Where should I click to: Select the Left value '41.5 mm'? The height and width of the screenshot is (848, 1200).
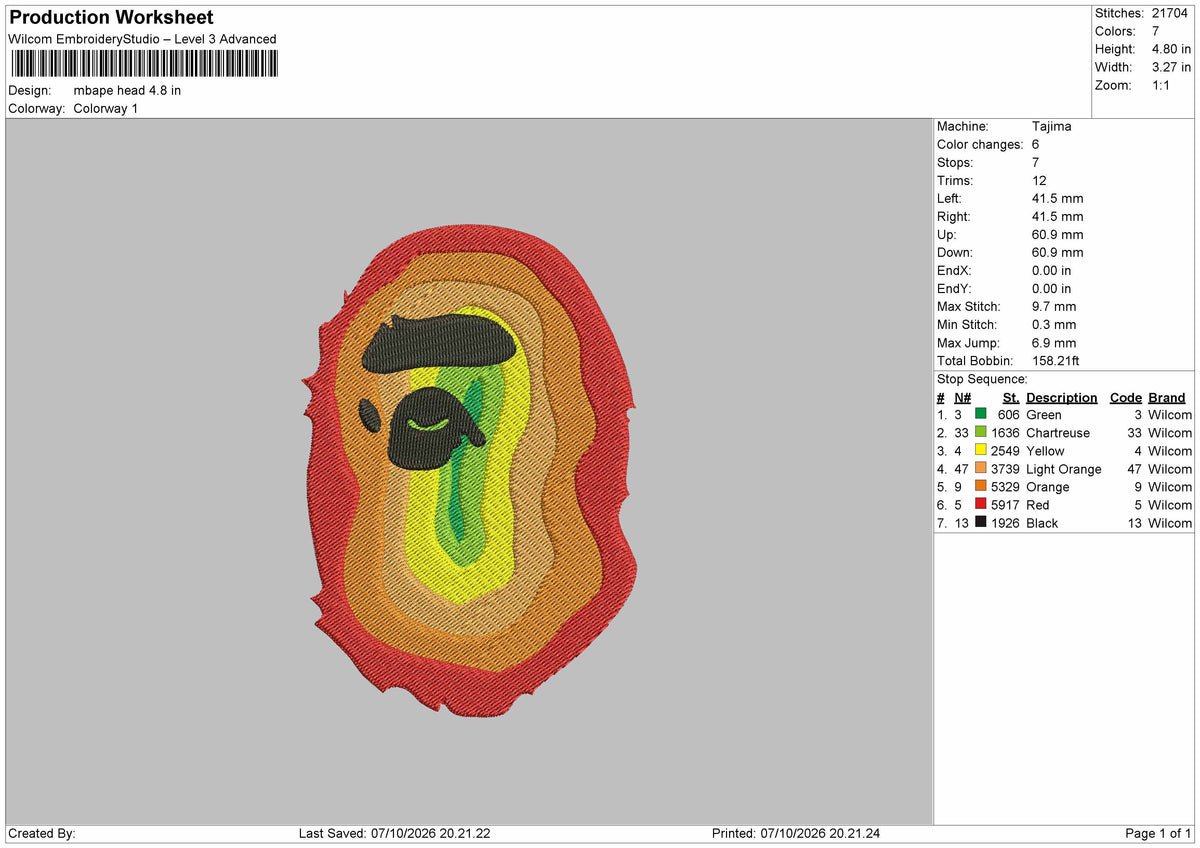click(x=1057, y=198)
